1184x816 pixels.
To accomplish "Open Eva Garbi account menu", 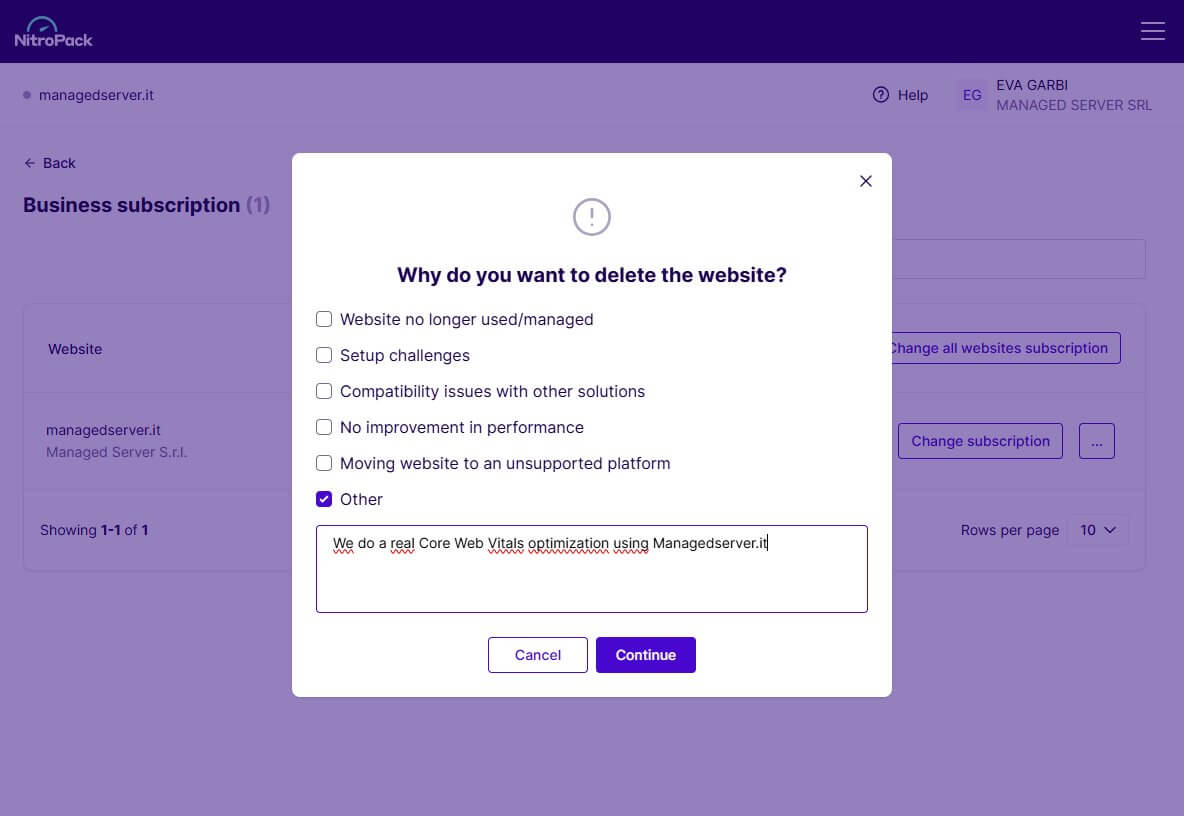I will pyautogui.click(x=1054, y=95).
